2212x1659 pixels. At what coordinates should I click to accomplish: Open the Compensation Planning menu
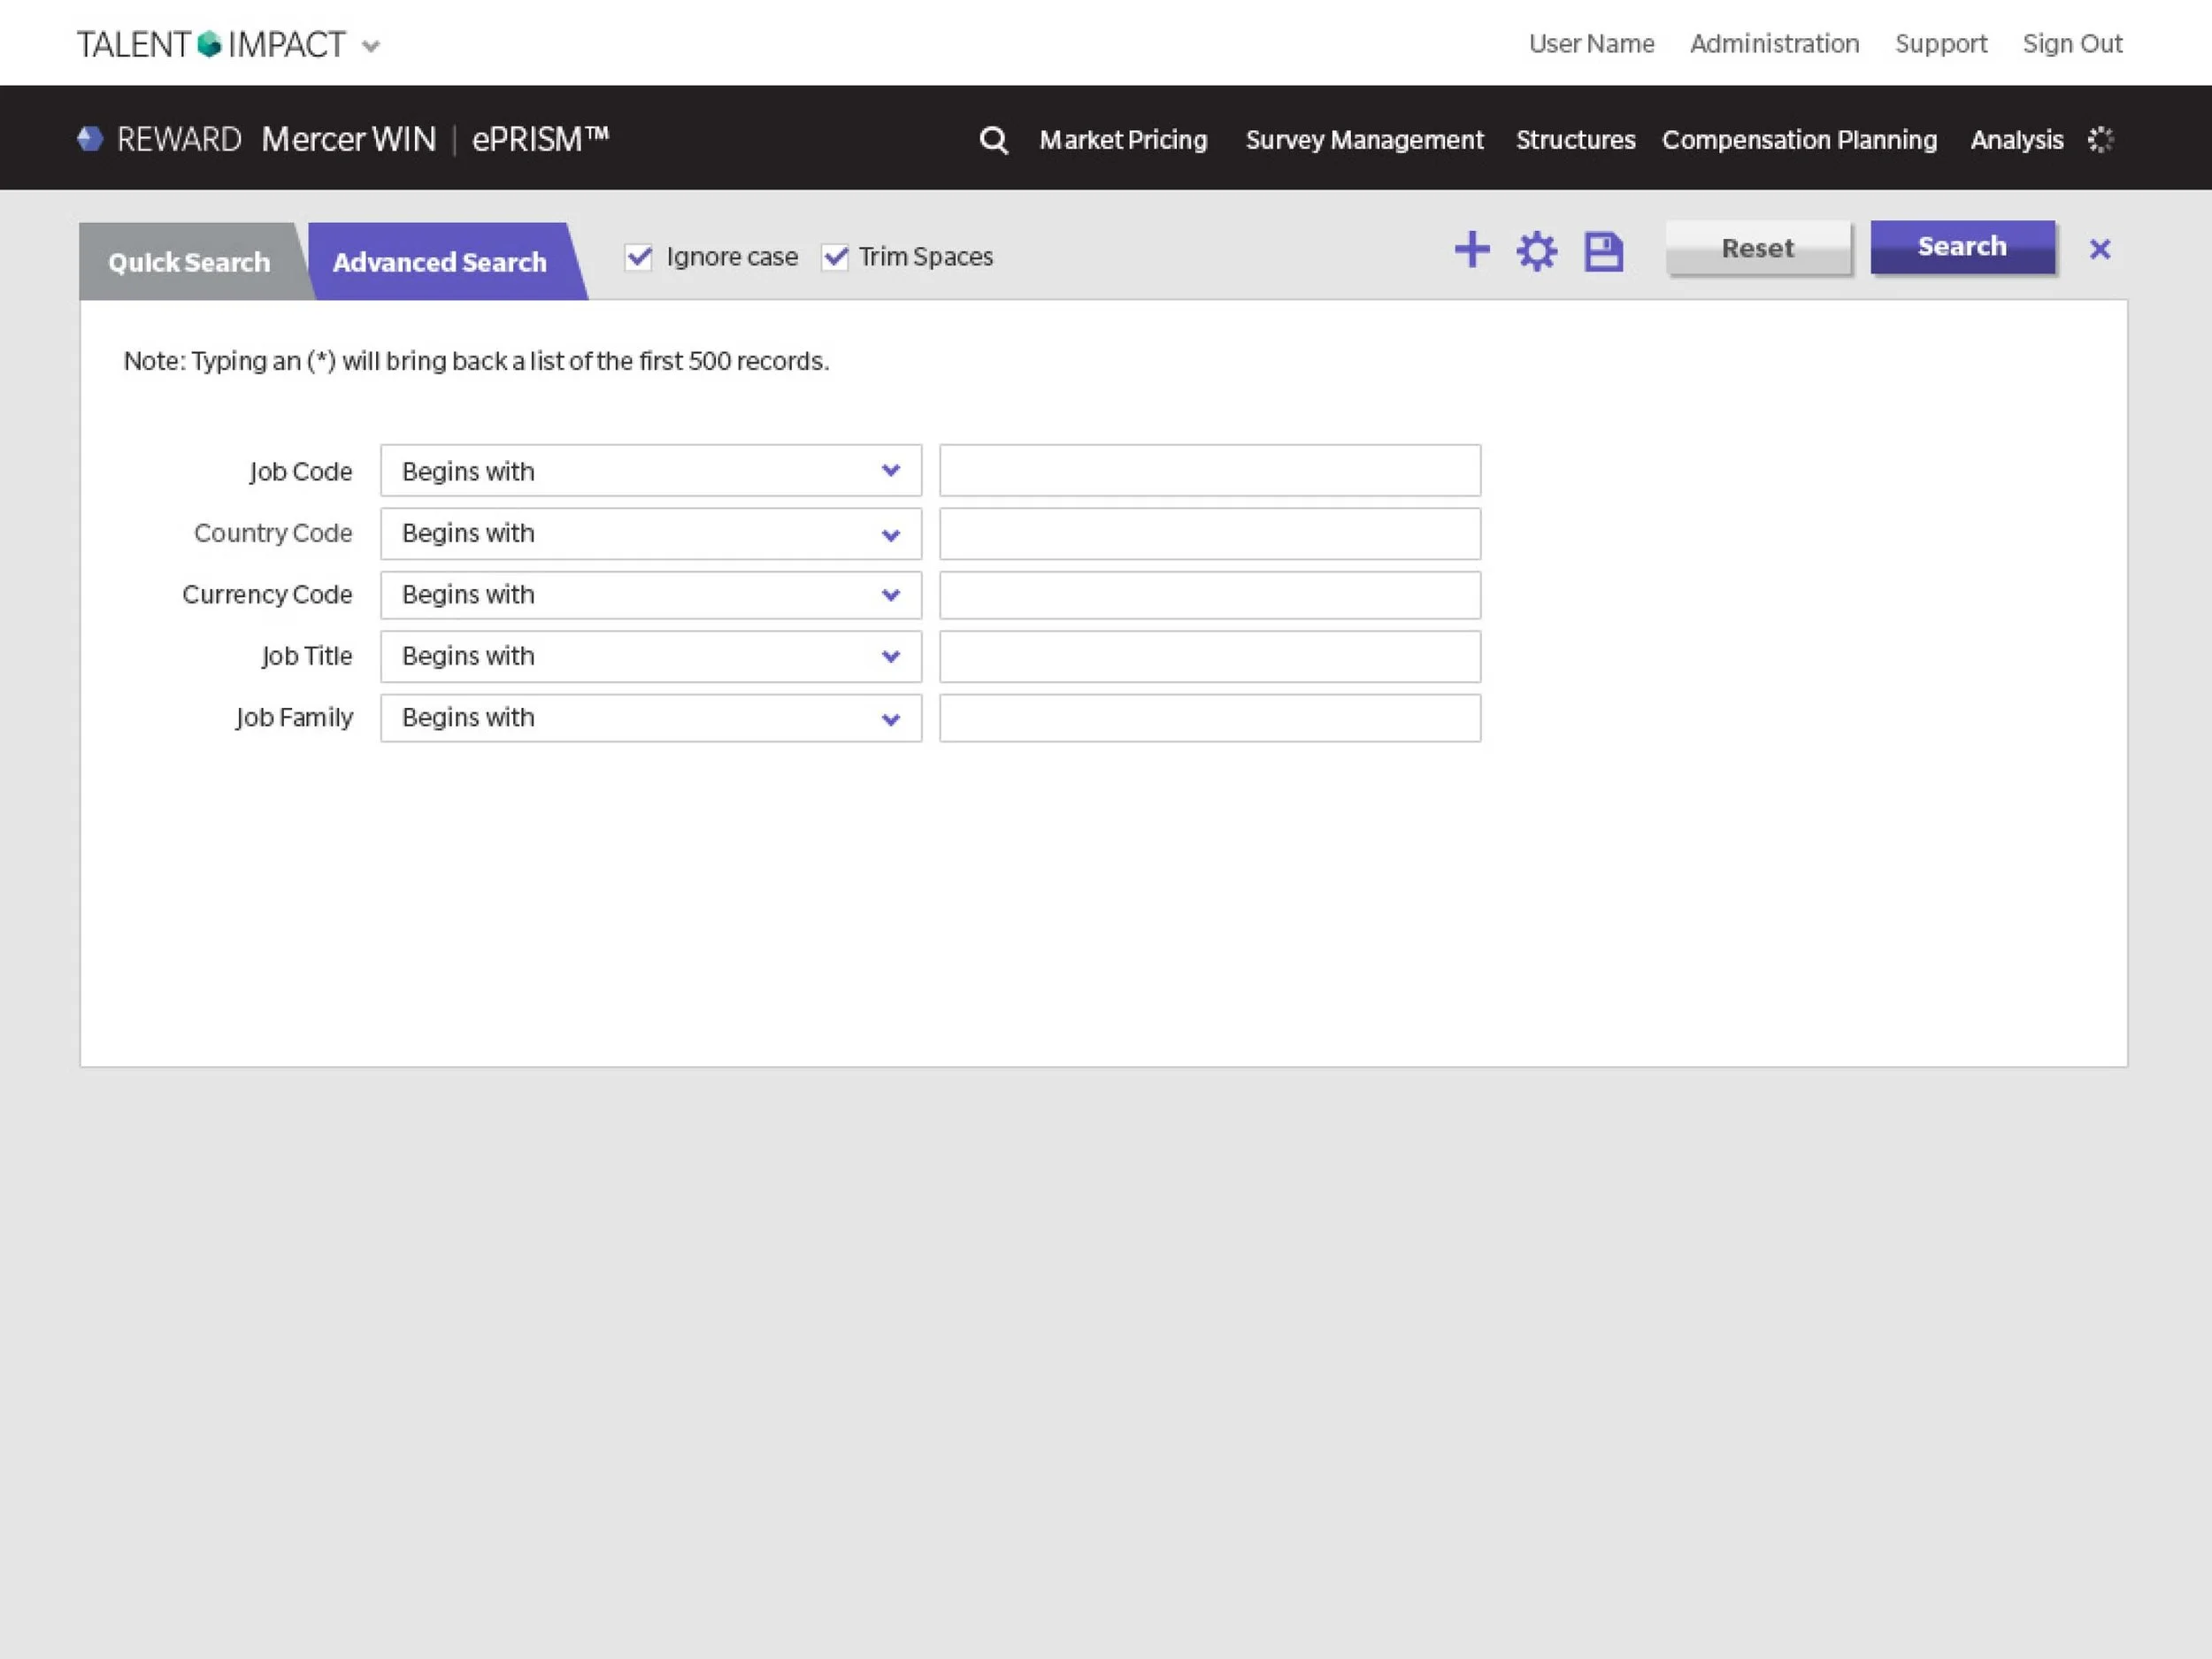click(1799, 140)
